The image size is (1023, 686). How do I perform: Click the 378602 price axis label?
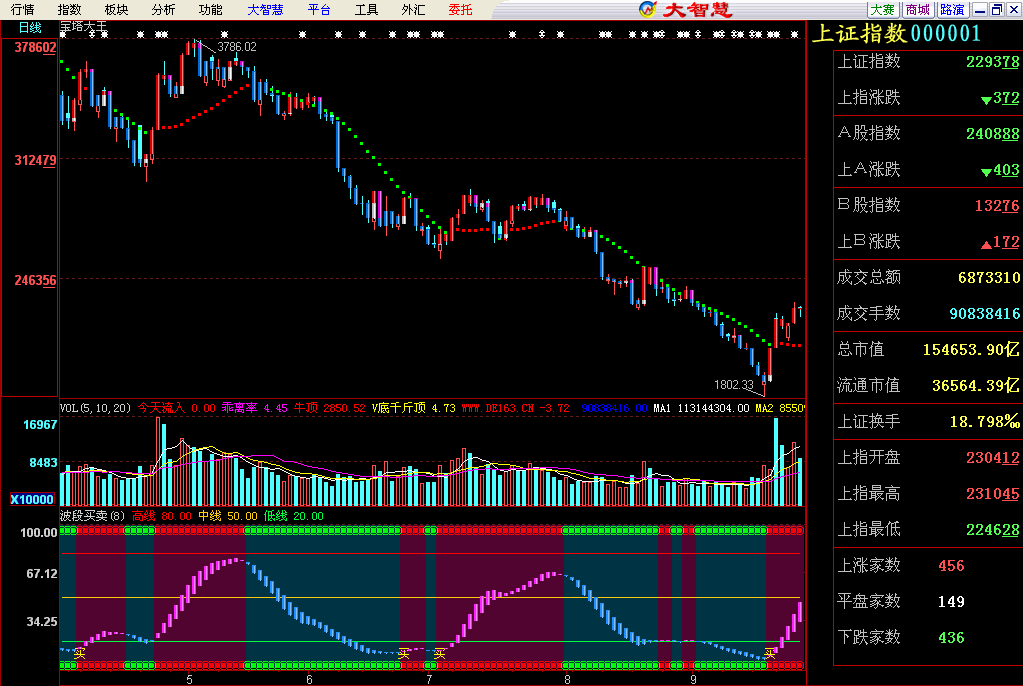[35, 47]
